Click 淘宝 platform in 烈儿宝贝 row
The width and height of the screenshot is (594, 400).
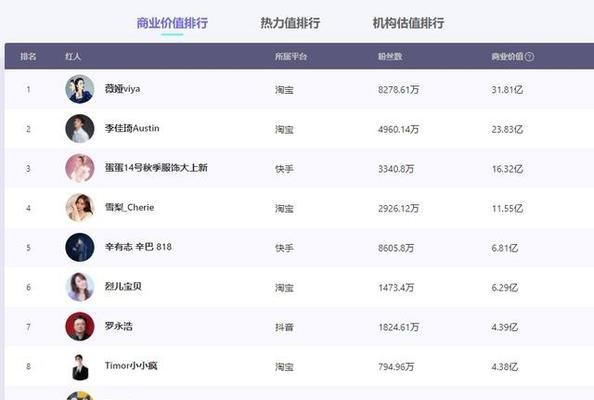coord(284,288)
